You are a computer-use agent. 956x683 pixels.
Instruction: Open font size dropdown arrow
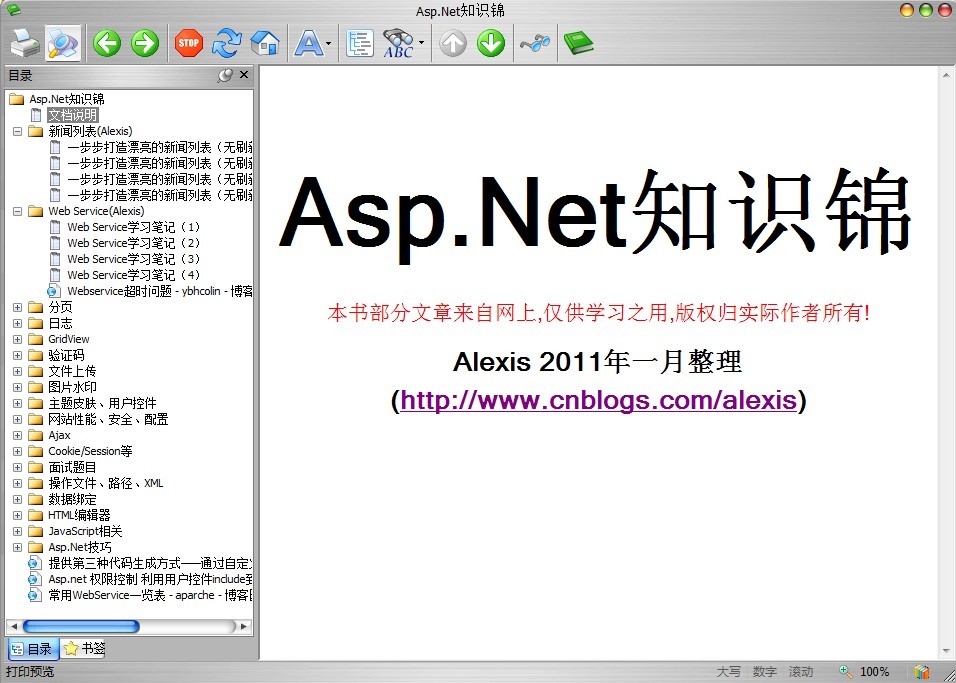(x=329, y=43)
